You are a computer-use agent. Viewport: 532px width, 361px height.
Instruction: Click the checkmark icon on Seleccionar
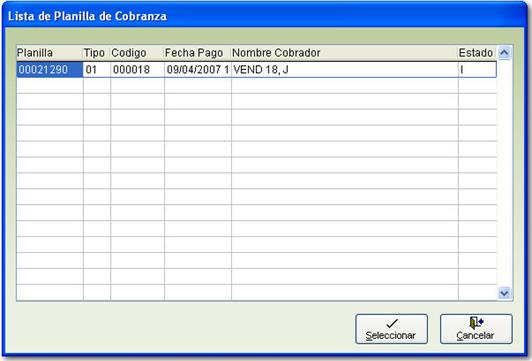tap(392, 323)
